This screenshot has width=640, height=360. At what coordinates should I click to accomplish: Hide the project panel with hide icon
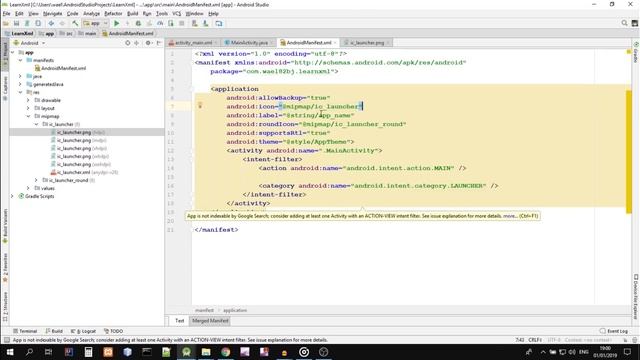pos(159,43)
